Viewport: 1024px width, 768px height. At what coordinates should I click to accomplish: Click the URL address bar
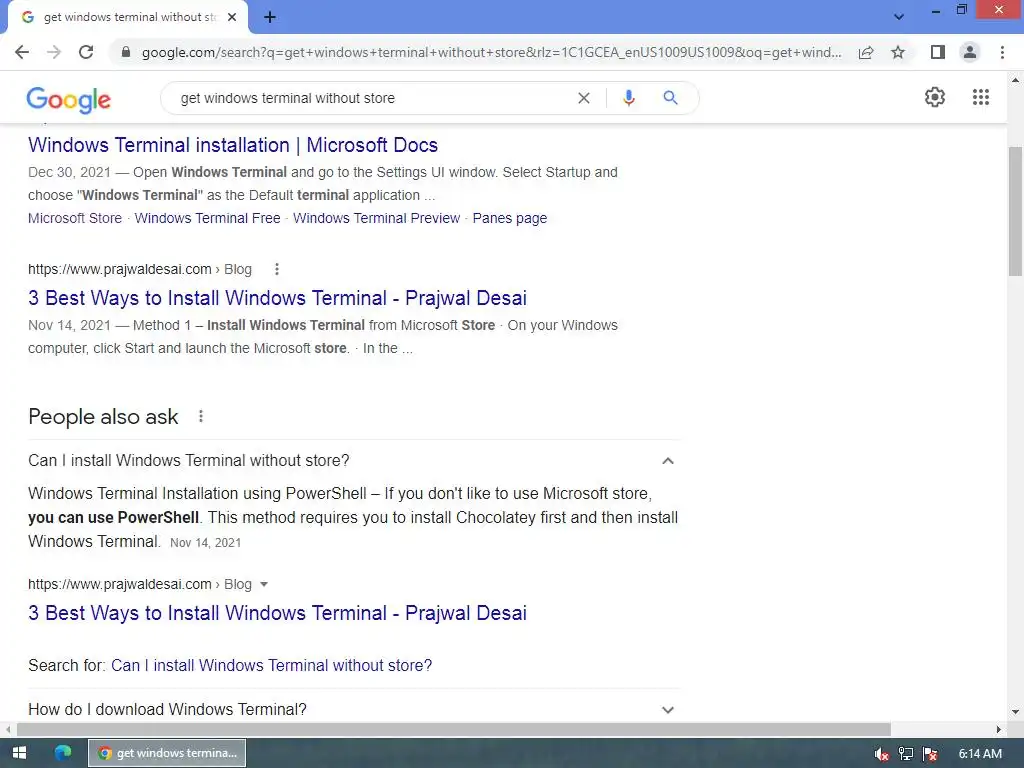[491, 52]
